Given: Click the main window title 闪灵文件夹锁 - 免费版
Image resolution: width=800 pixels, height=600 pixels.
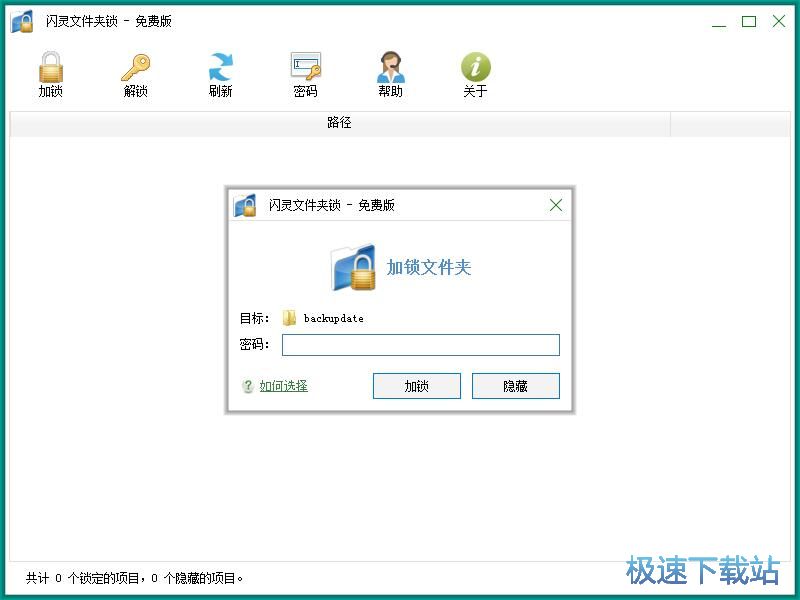Looking at the screenshot, I should [x=109, y=21].
